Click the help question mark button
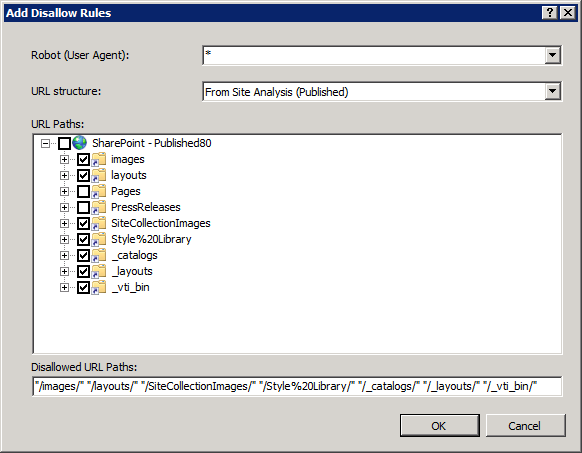The height and width of the screenshot is (453, 582). tap(550, 13)
